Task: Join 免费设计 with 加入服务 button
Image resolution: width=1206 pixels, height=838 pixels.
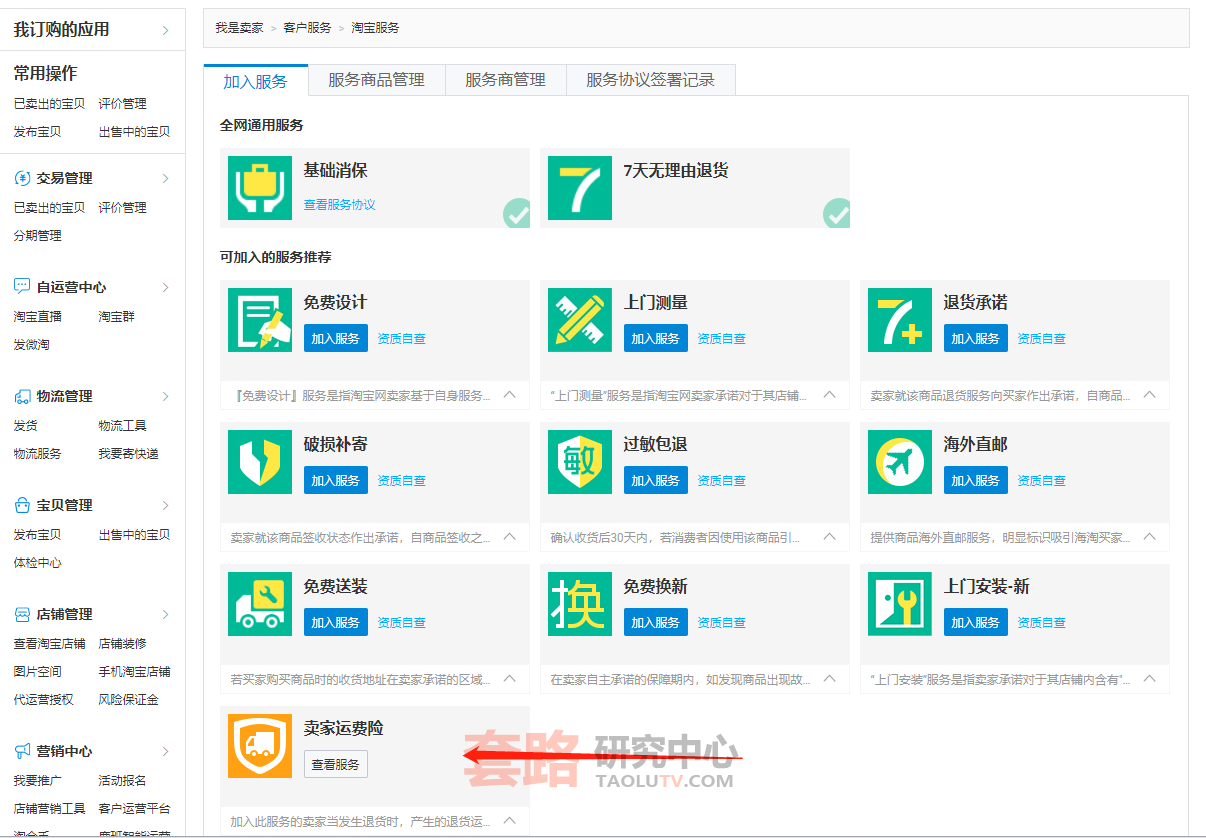Action: click(x=336, y=338)
